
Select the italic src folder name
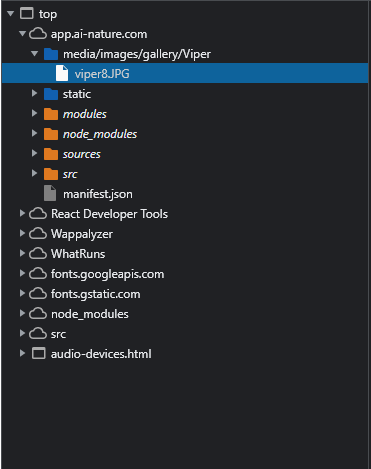[70, 174]
